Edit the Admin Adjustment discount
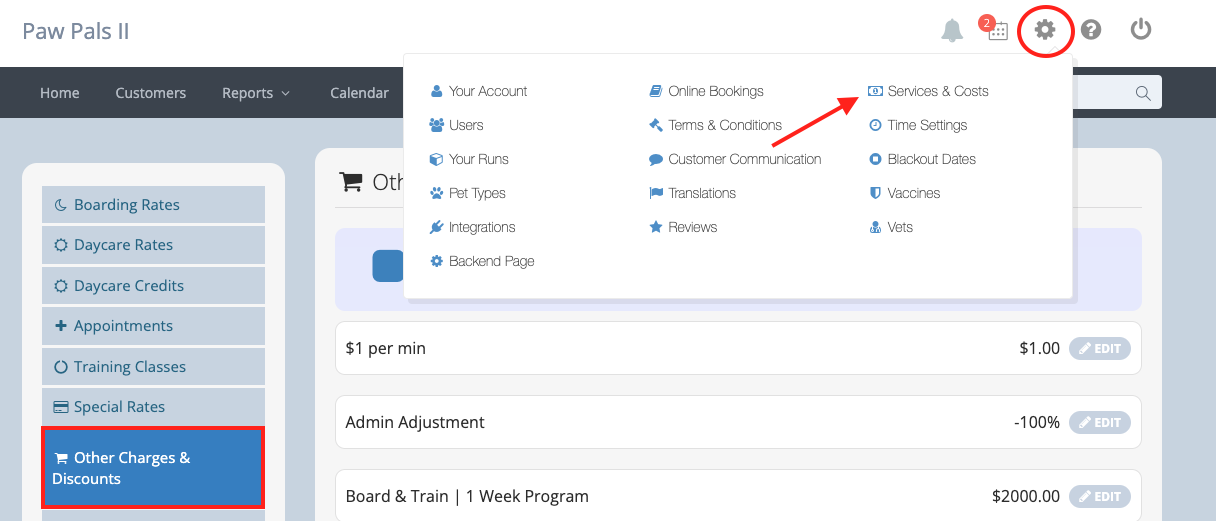 (1100, 423)
